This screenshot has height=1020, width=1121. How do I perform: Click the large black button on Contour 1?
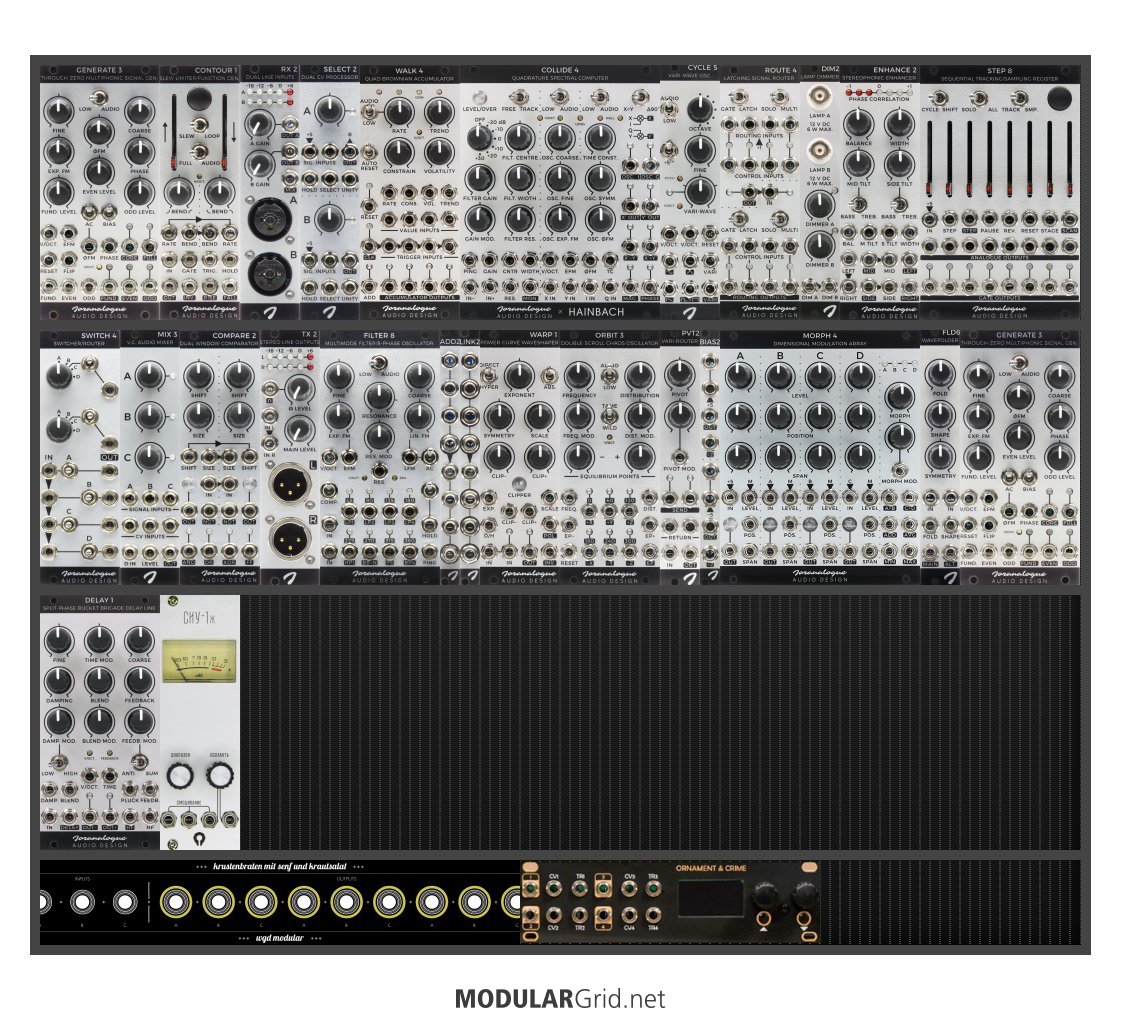[201, 98]
